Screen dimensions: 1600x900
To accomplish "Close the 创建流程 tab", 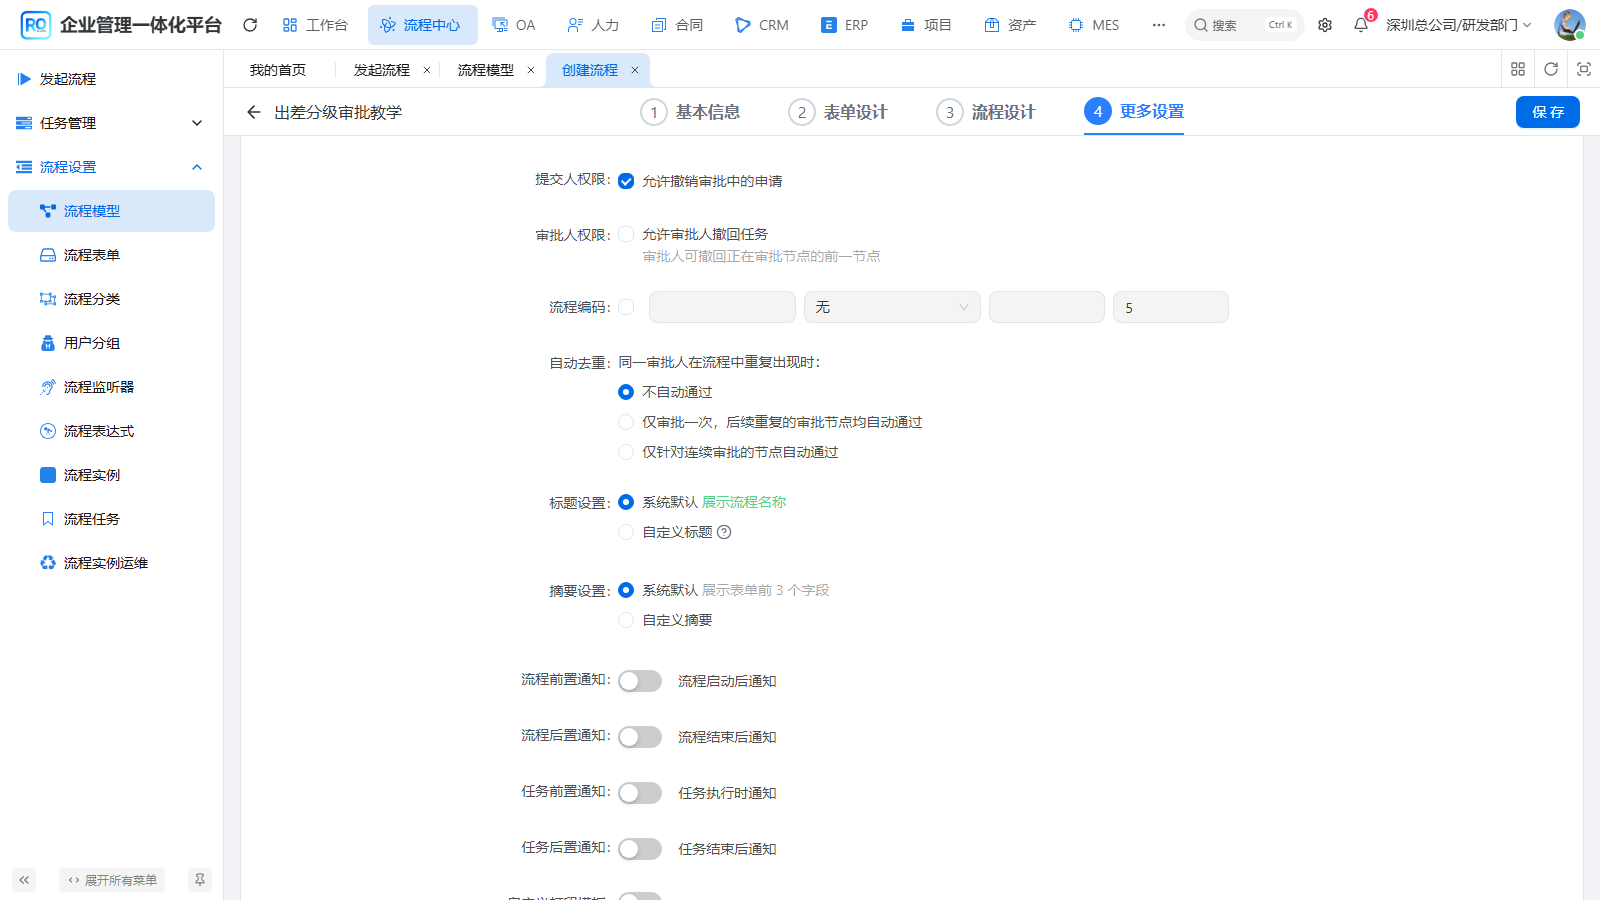I will click(x=635, y=70).
